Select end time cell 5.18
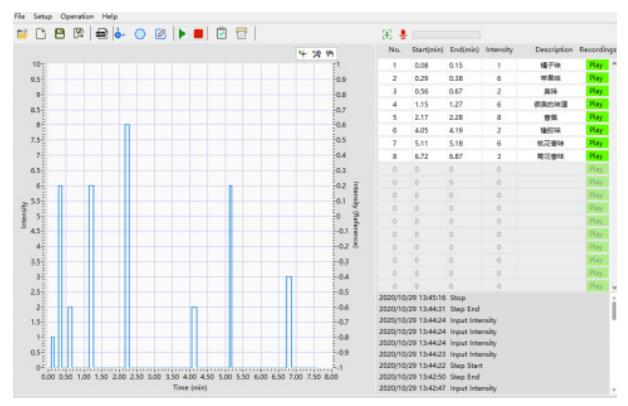 pos(456,143)
